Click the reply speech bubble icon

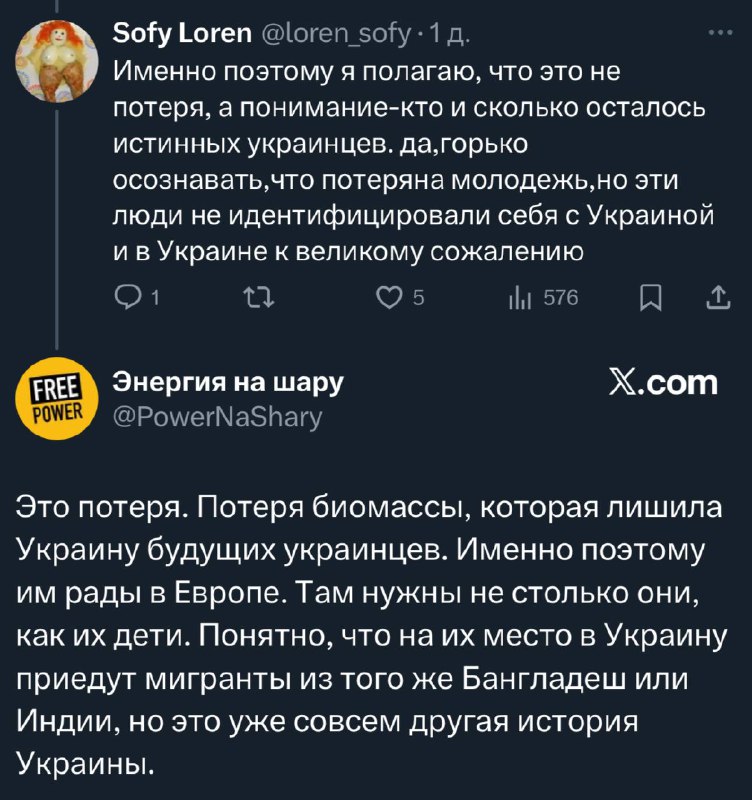[x=129, y=298]
